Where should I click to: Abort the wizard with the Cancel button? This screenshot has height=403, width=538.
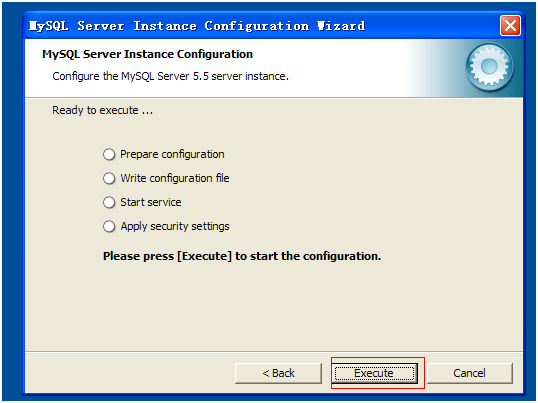click(470, 373)
